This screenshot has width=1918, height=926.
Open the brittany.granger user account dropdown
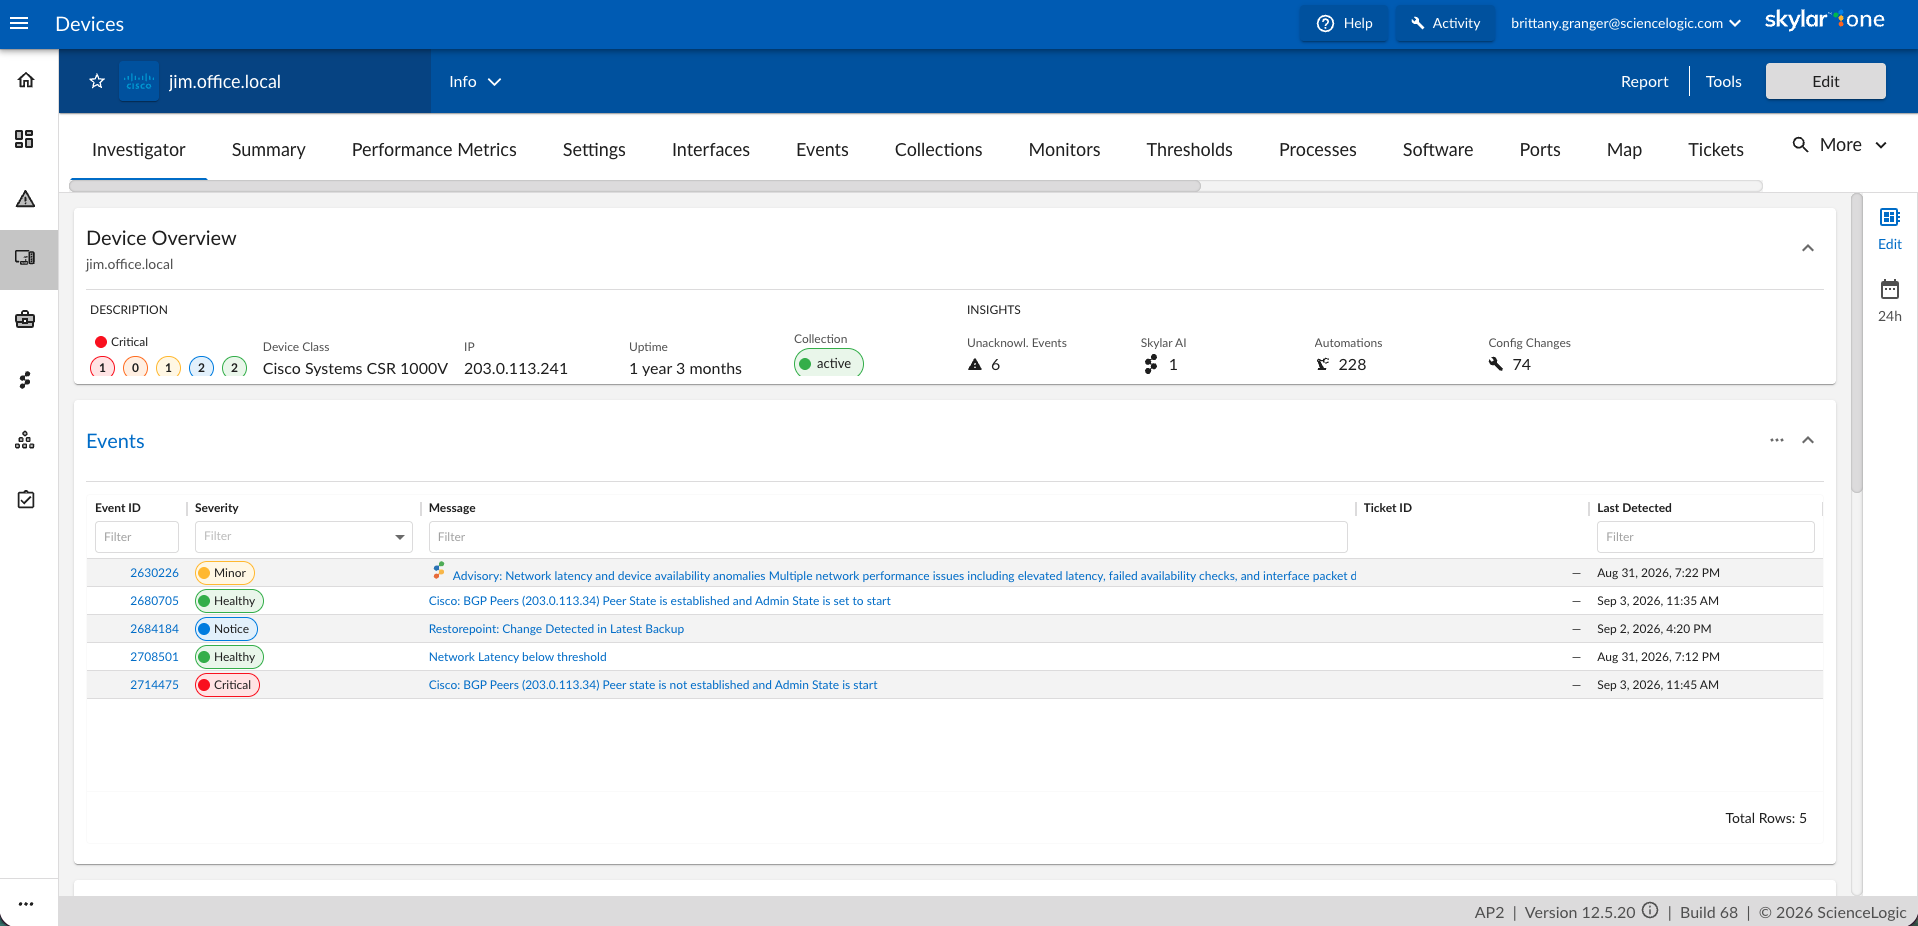point(1626,23)
